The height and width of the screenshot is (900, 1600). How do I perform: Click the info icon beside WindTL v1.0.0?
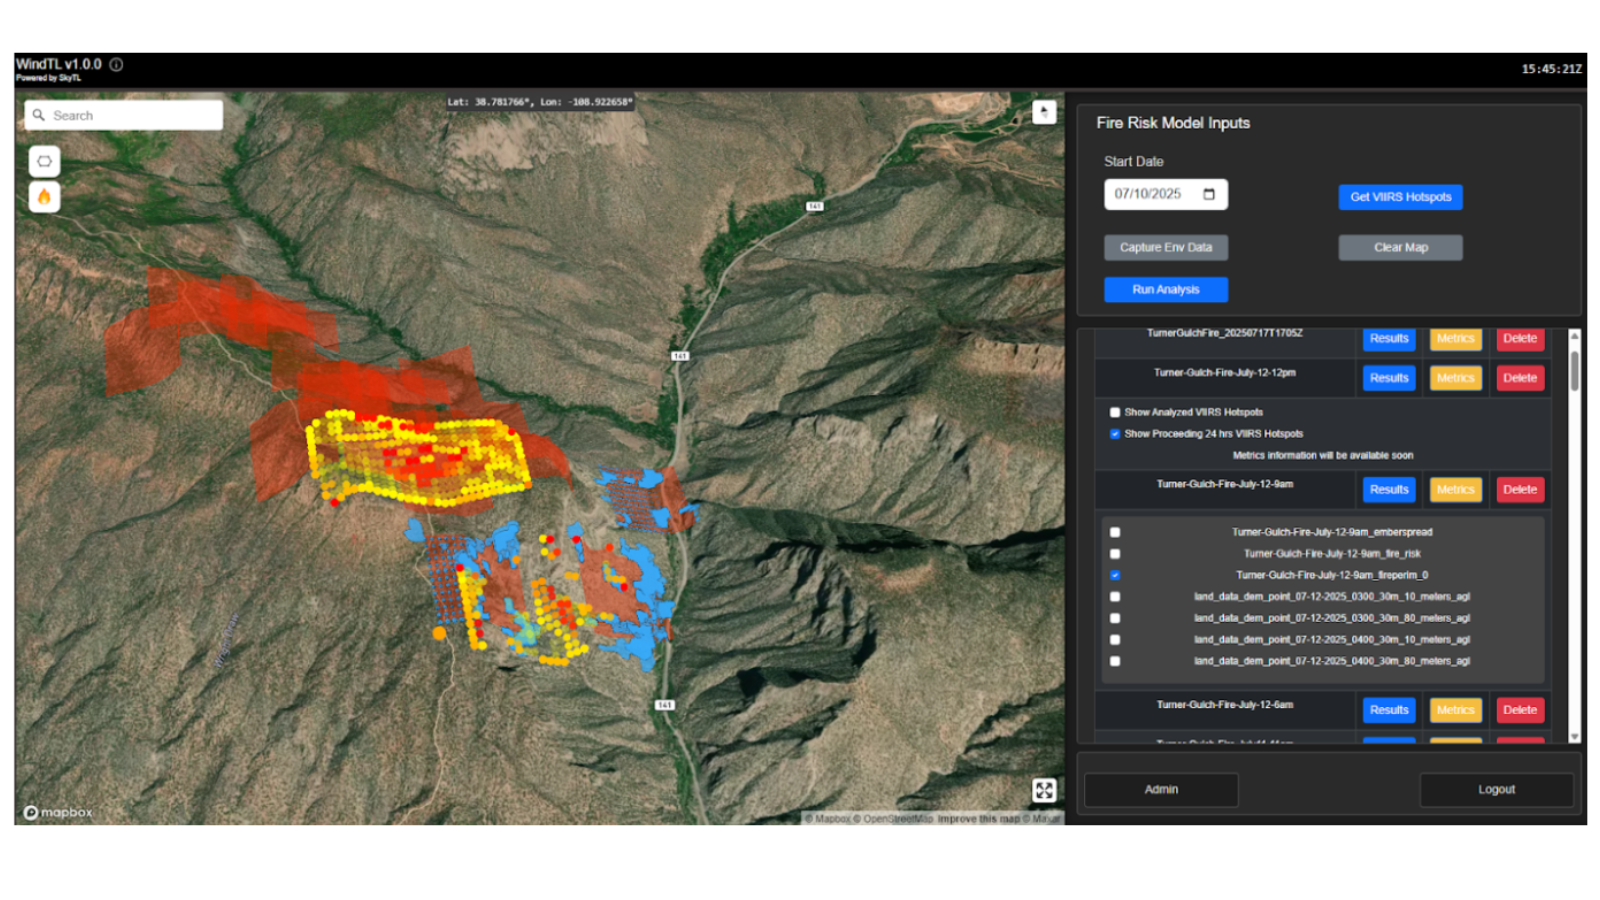point(116,64)
